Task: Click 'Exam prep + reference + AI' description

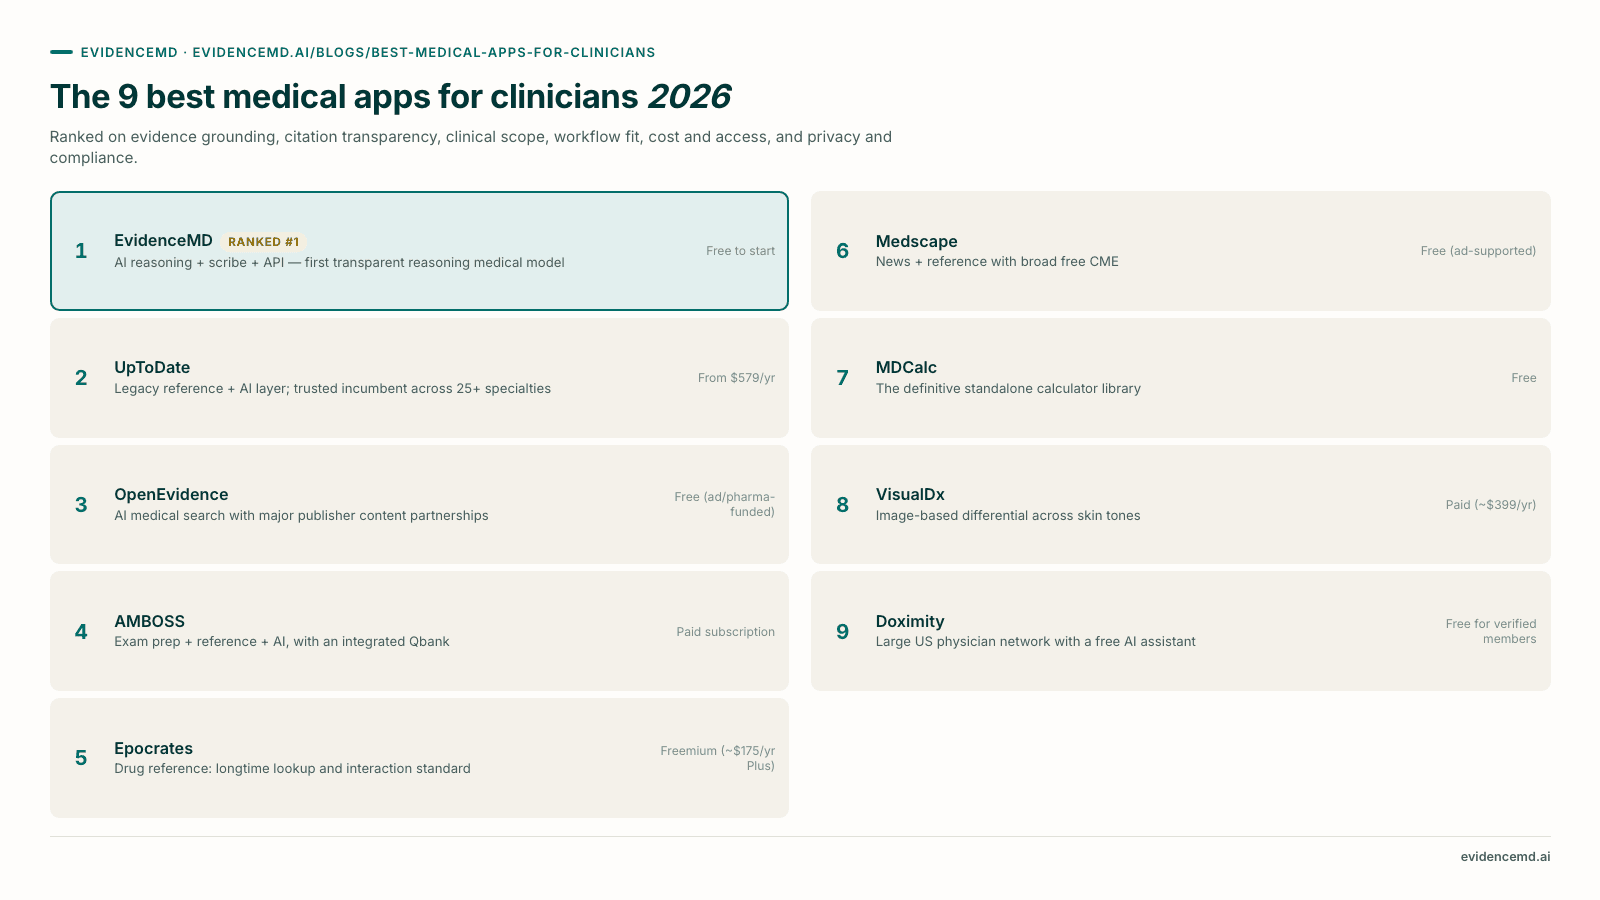Action: 282,642
